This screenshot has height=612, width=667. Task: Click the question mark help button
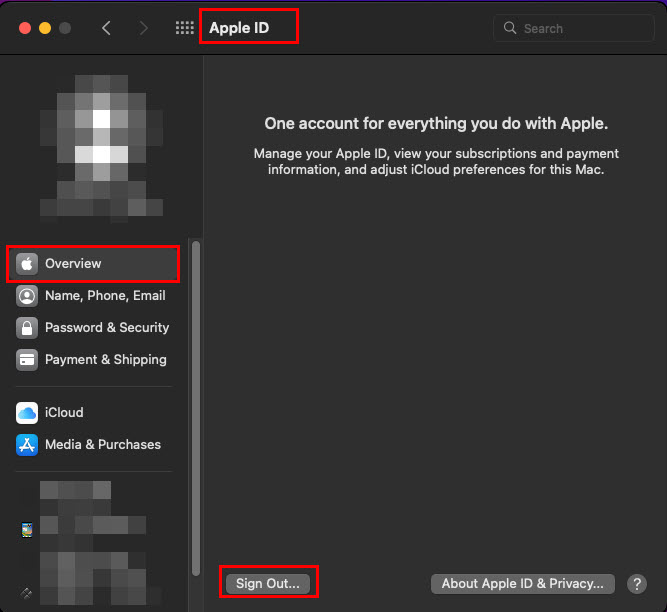click(637, 584)
